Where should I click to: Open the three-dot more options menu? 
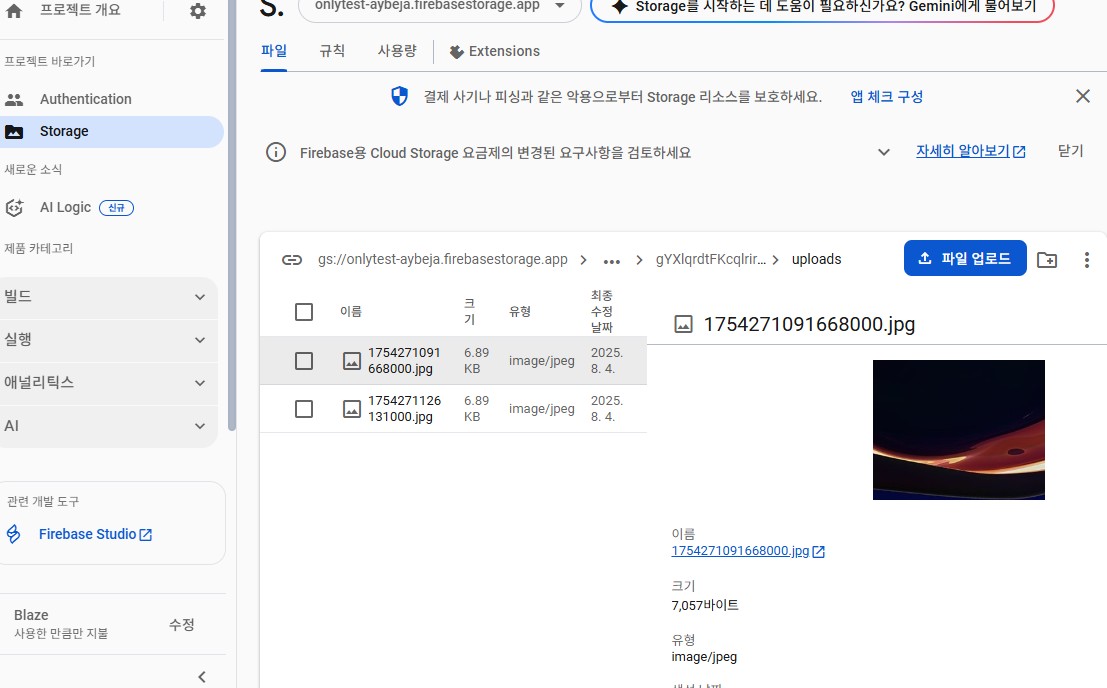[1087, 260]
